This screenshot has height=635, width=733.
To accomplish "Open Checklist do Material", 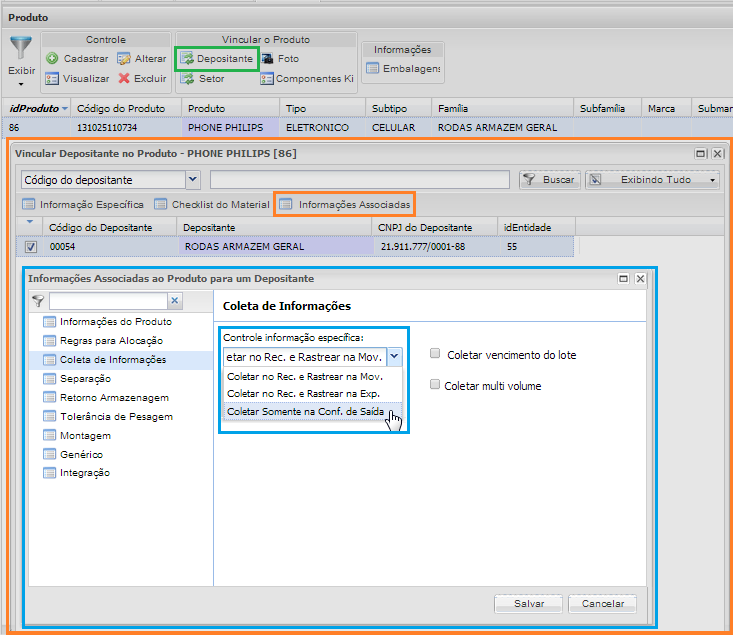I will pyautogui.click(x=212, y=204).
